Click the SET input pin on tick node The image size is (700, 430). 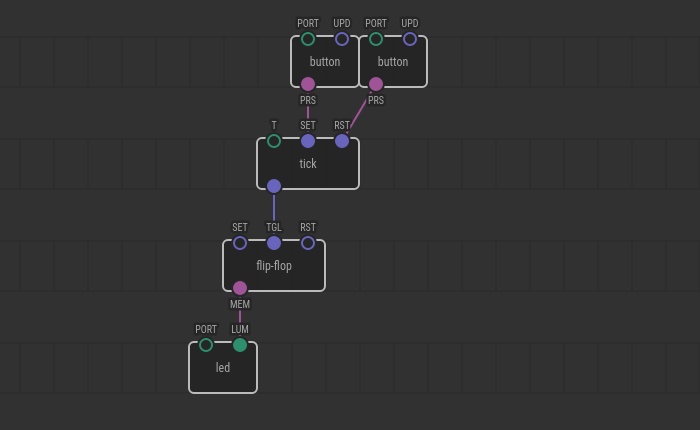[308, 141]
